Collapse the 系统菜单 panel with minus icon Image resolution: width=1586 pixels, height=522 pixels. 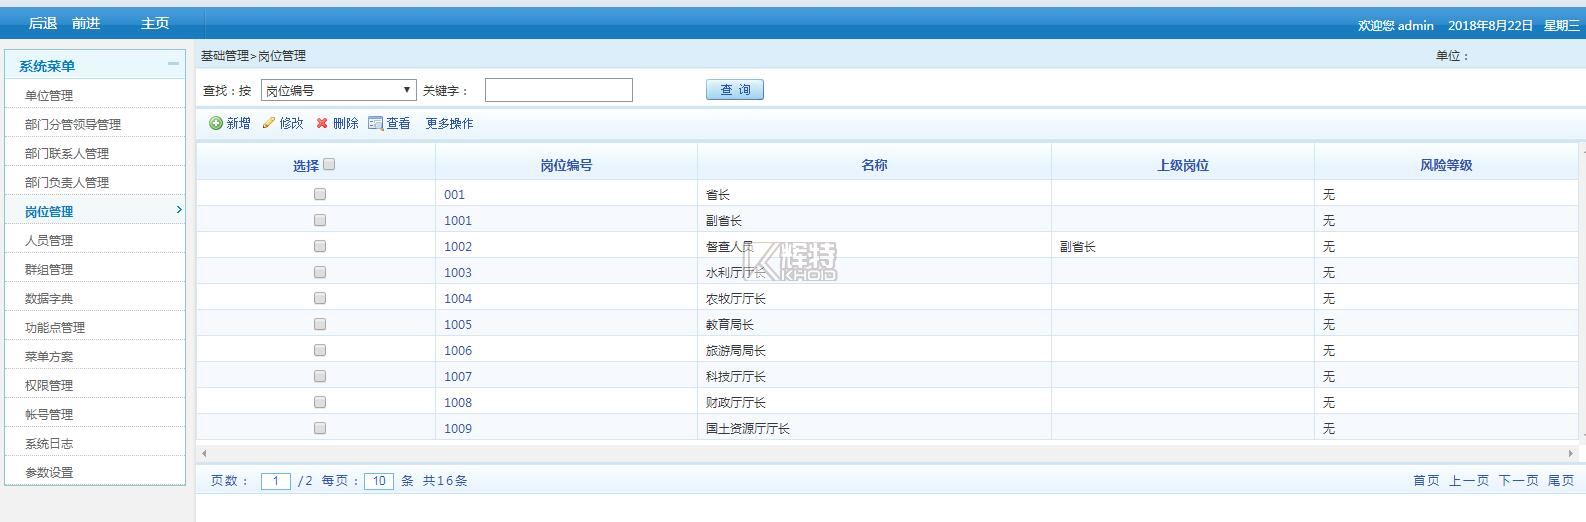[x=173, y=64]
